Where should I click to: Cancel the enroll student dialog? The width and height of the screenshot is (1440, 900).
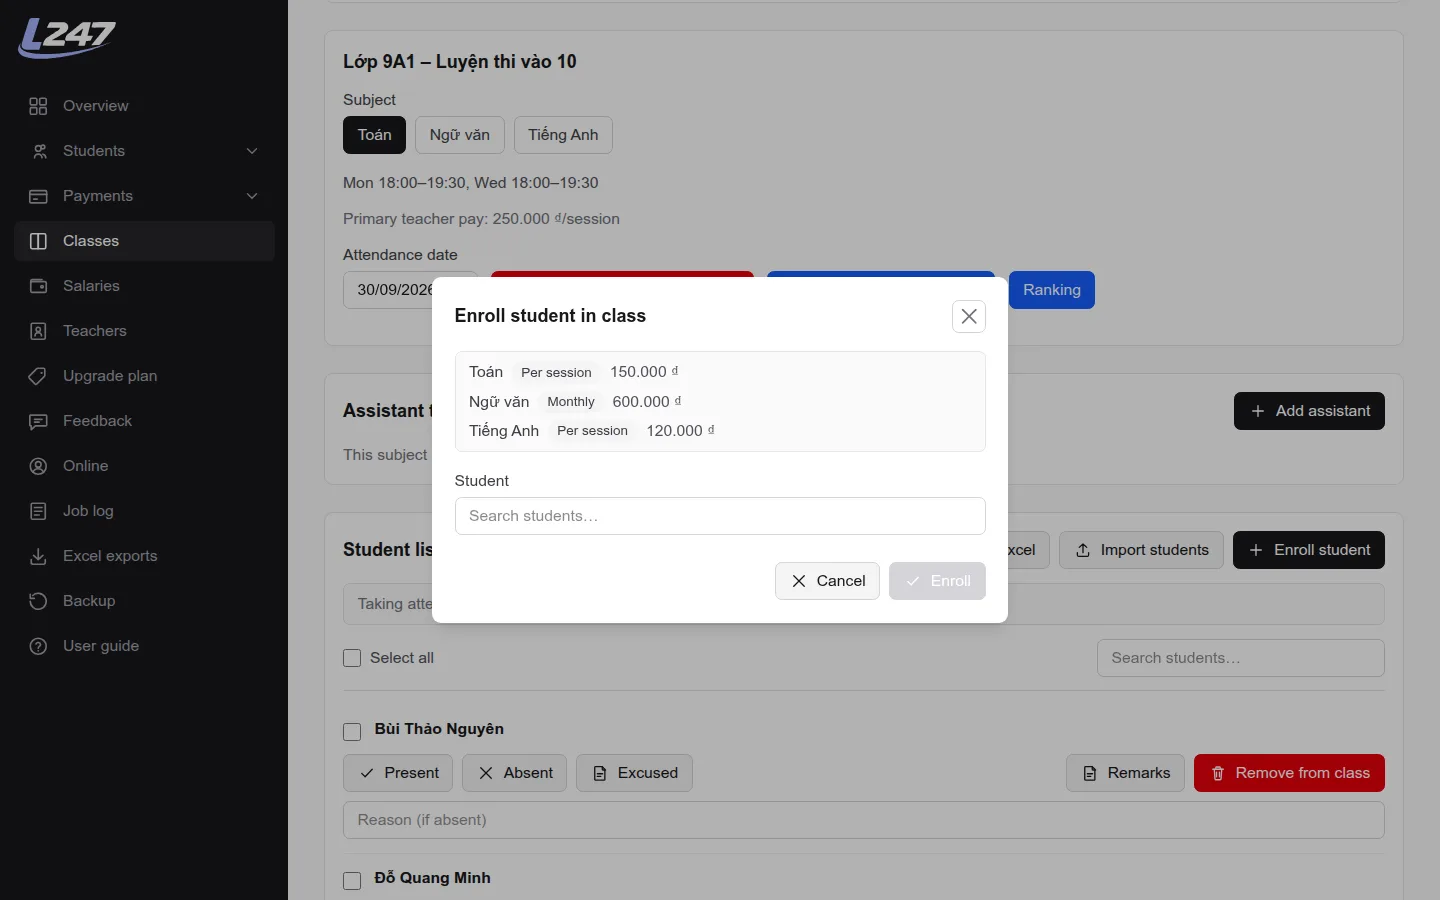coord(827,581)
